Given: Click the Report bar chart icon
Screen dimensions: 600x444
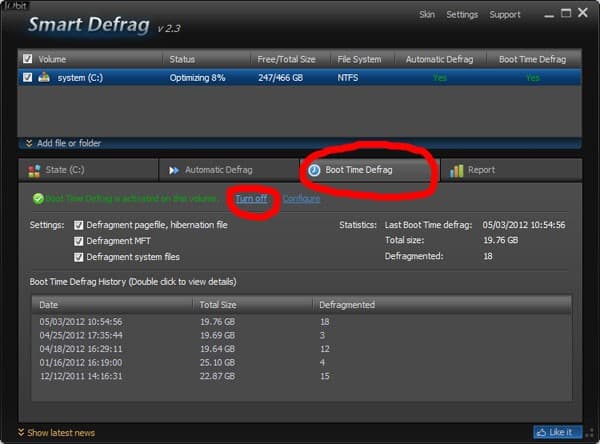Looking at the screenshot, I should click(457, 171).
